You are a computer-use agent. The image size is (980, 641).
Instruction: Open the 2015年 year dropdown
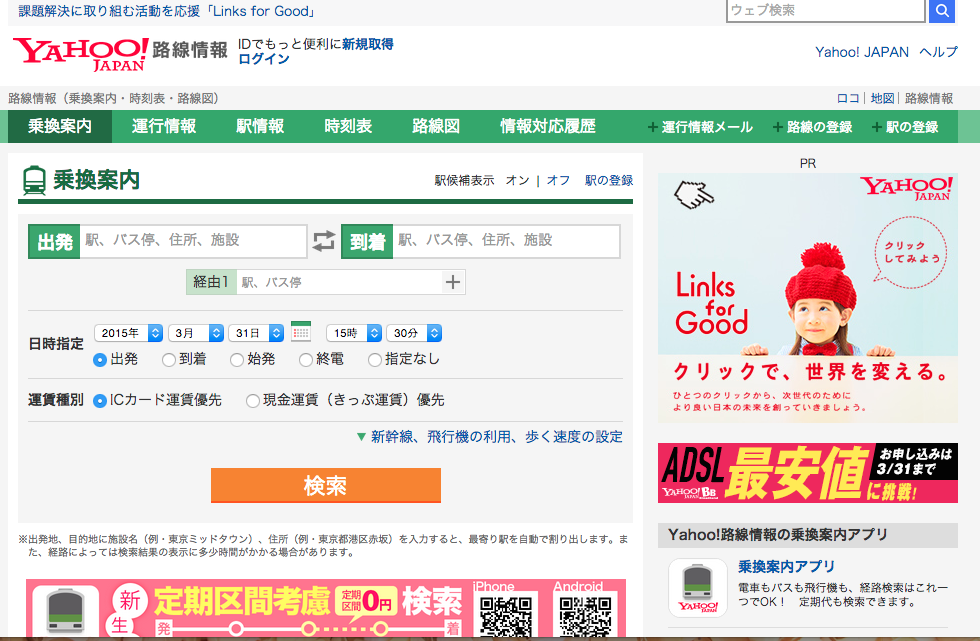(x=129, y=333)
